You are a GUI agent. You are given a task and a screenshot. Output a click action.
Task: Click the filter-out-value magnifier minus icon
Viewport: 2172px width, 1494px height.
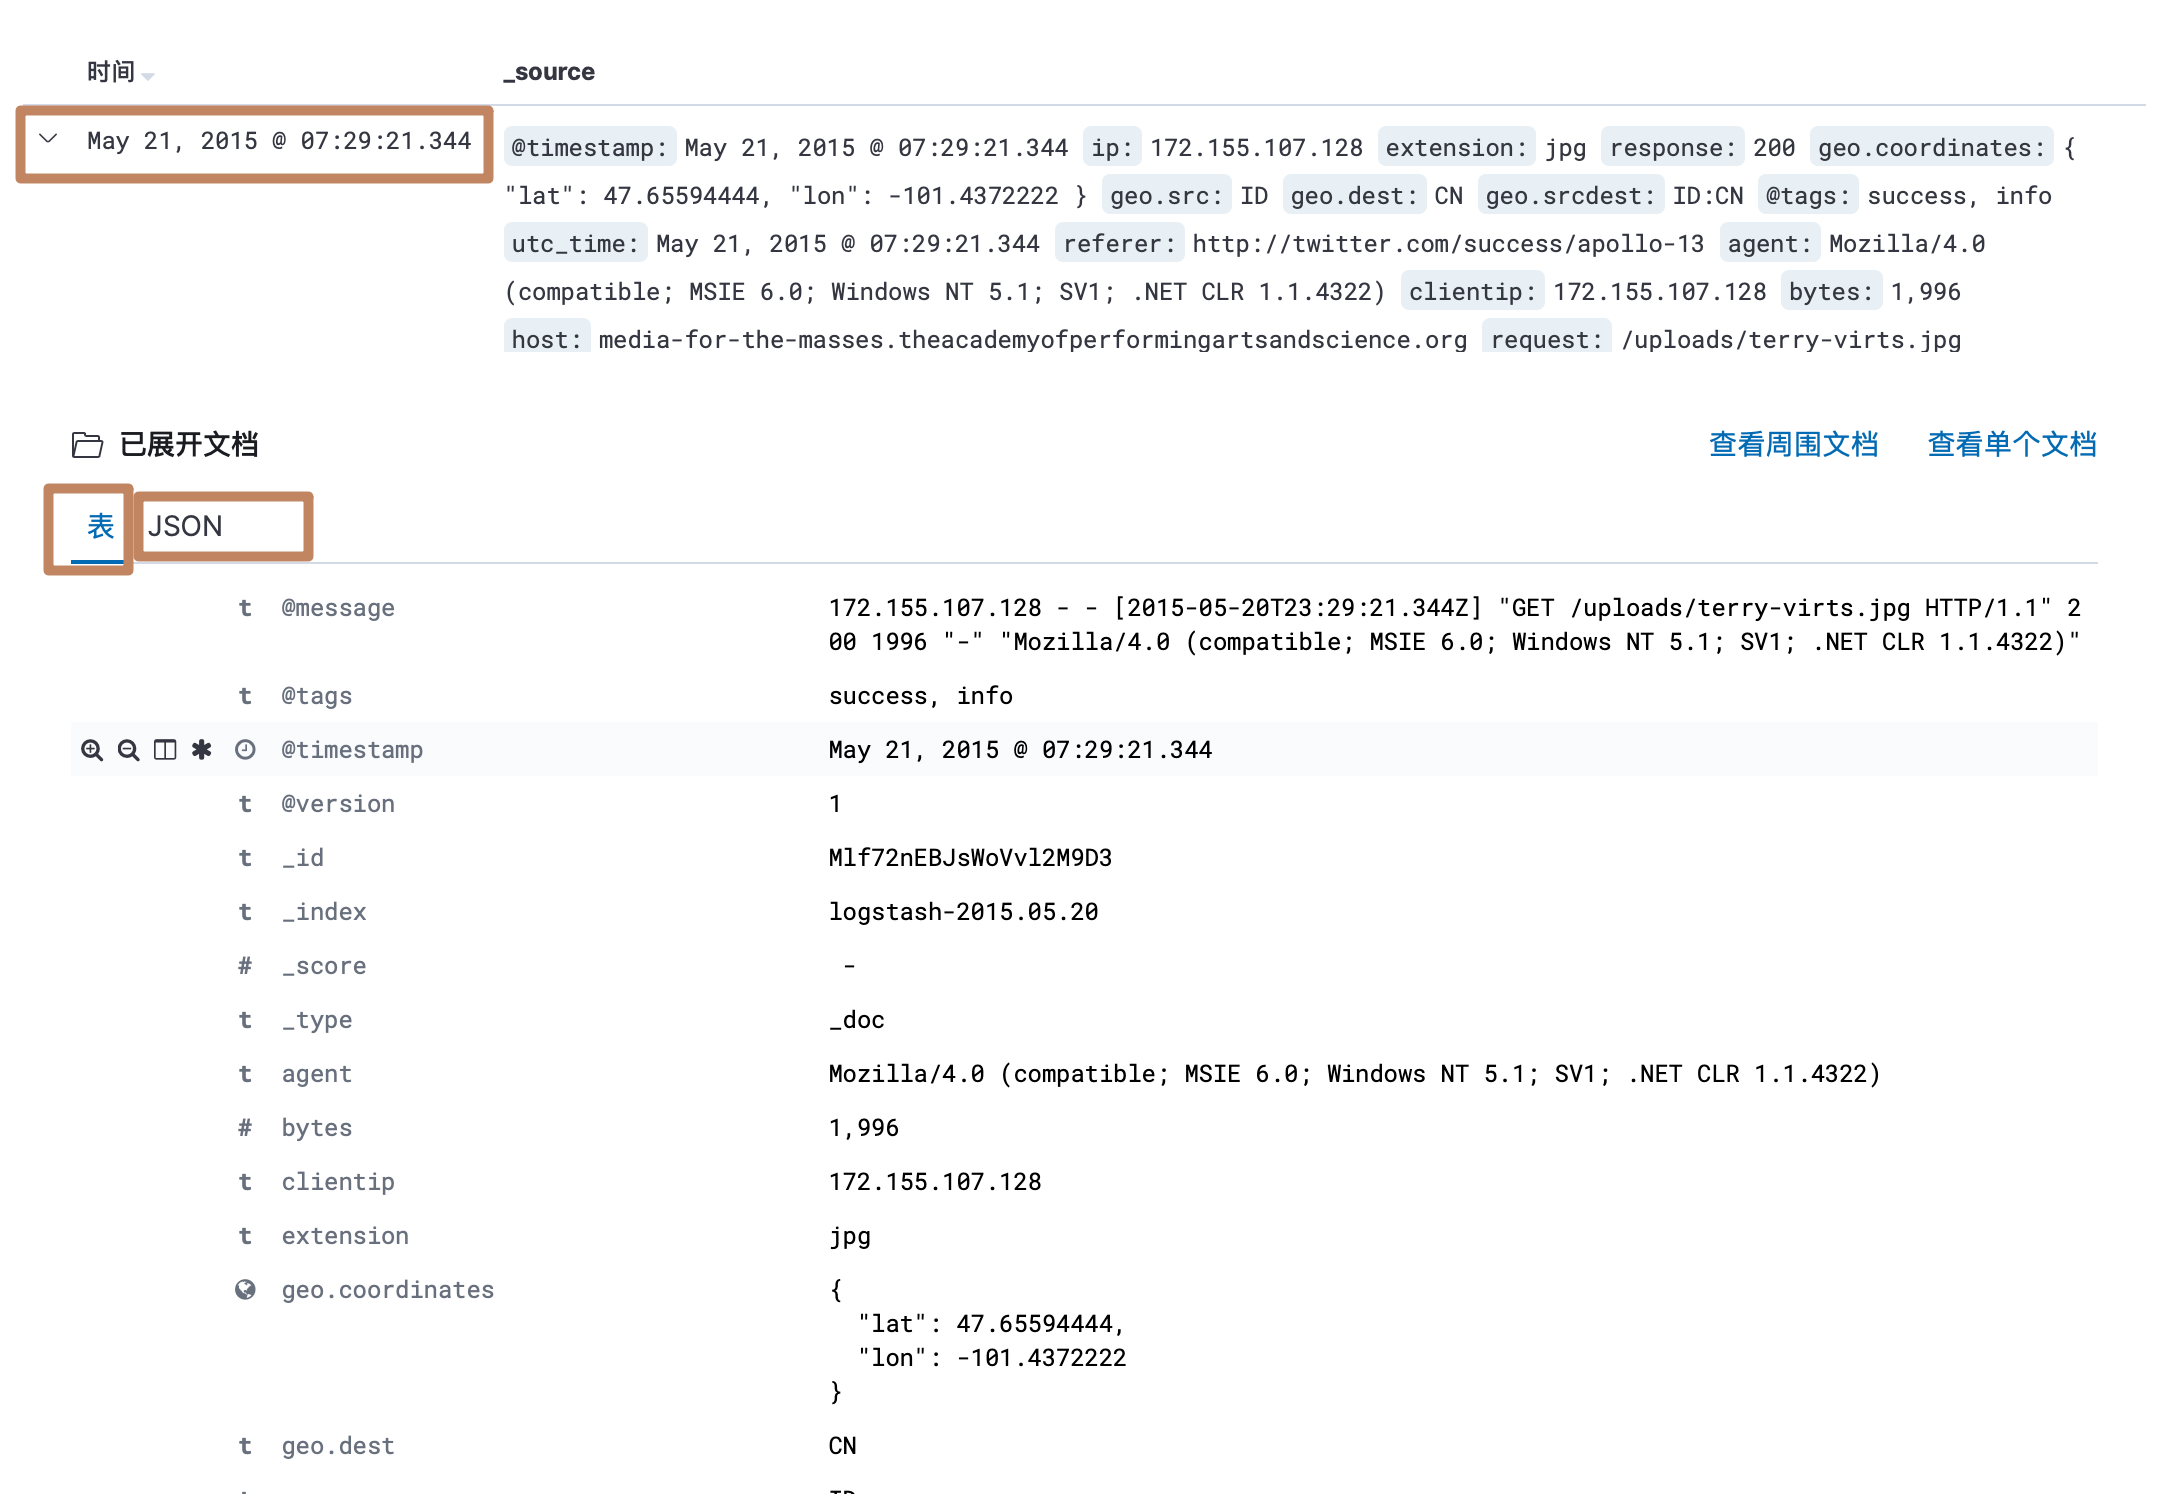(128, 750)
